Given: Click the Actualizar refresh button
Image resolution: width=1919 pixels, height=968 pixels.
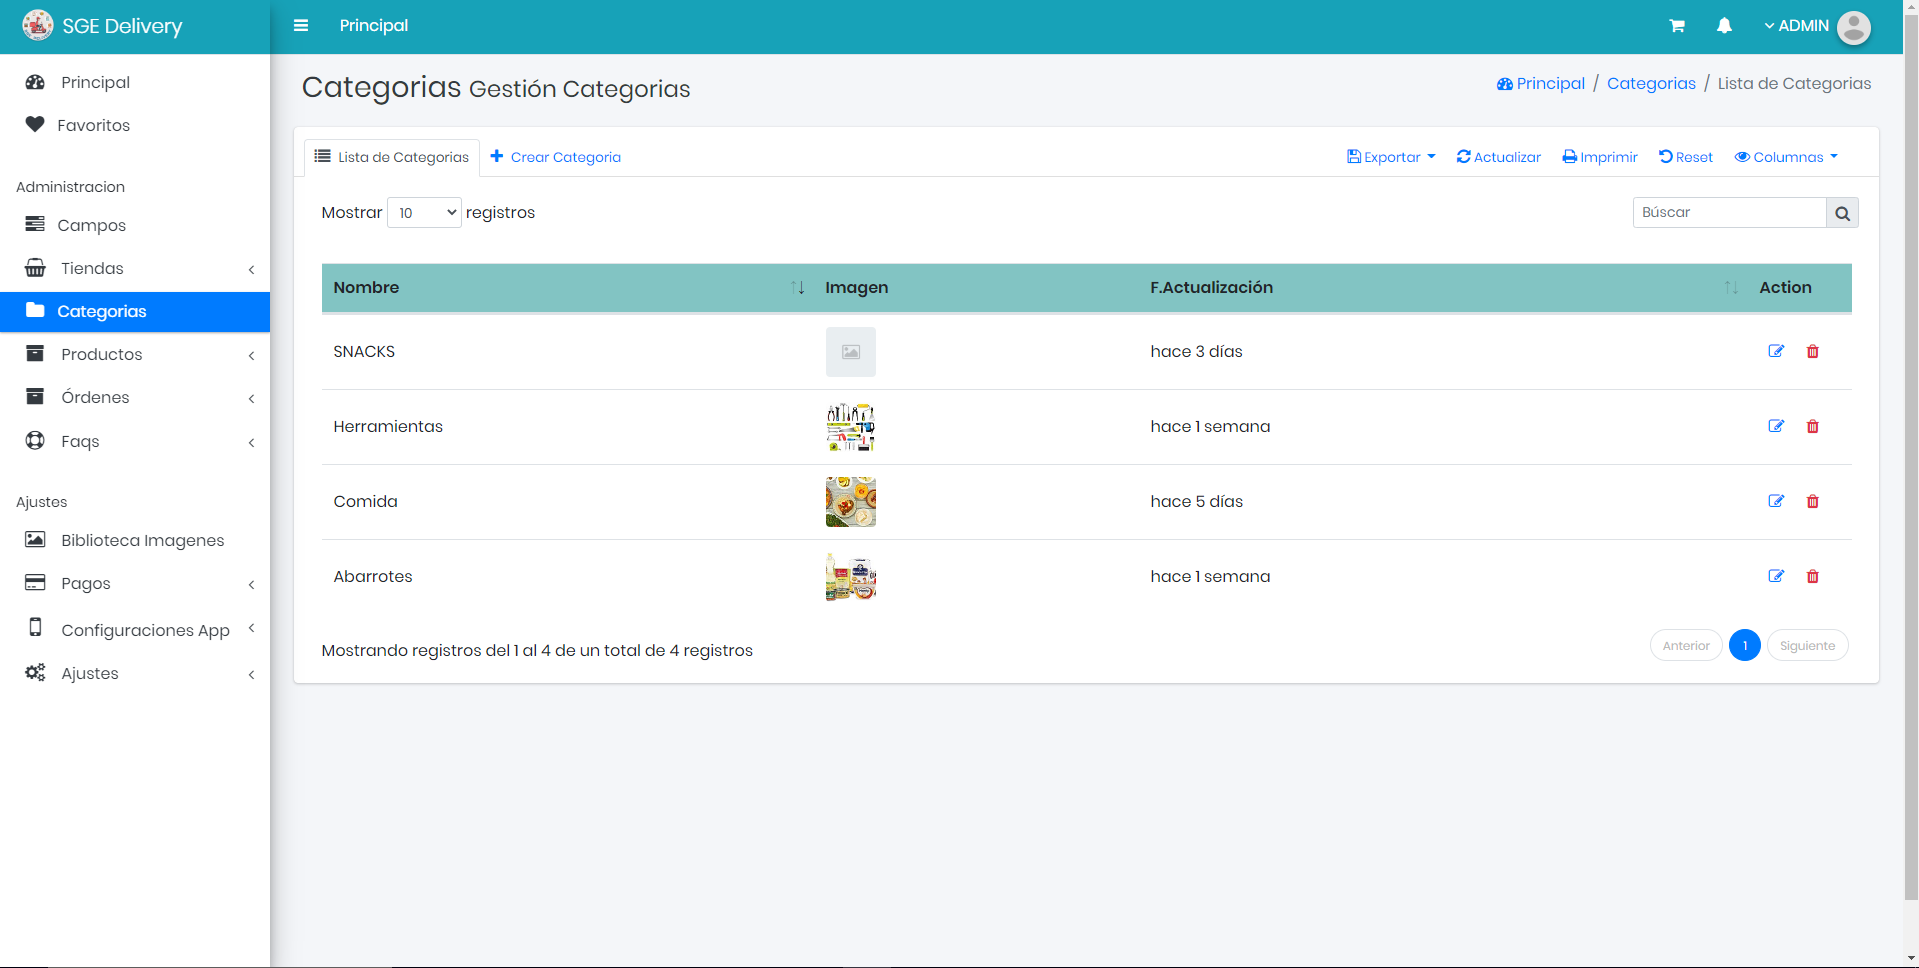Looking at the screenshot, I should (x=1498, y=157).
